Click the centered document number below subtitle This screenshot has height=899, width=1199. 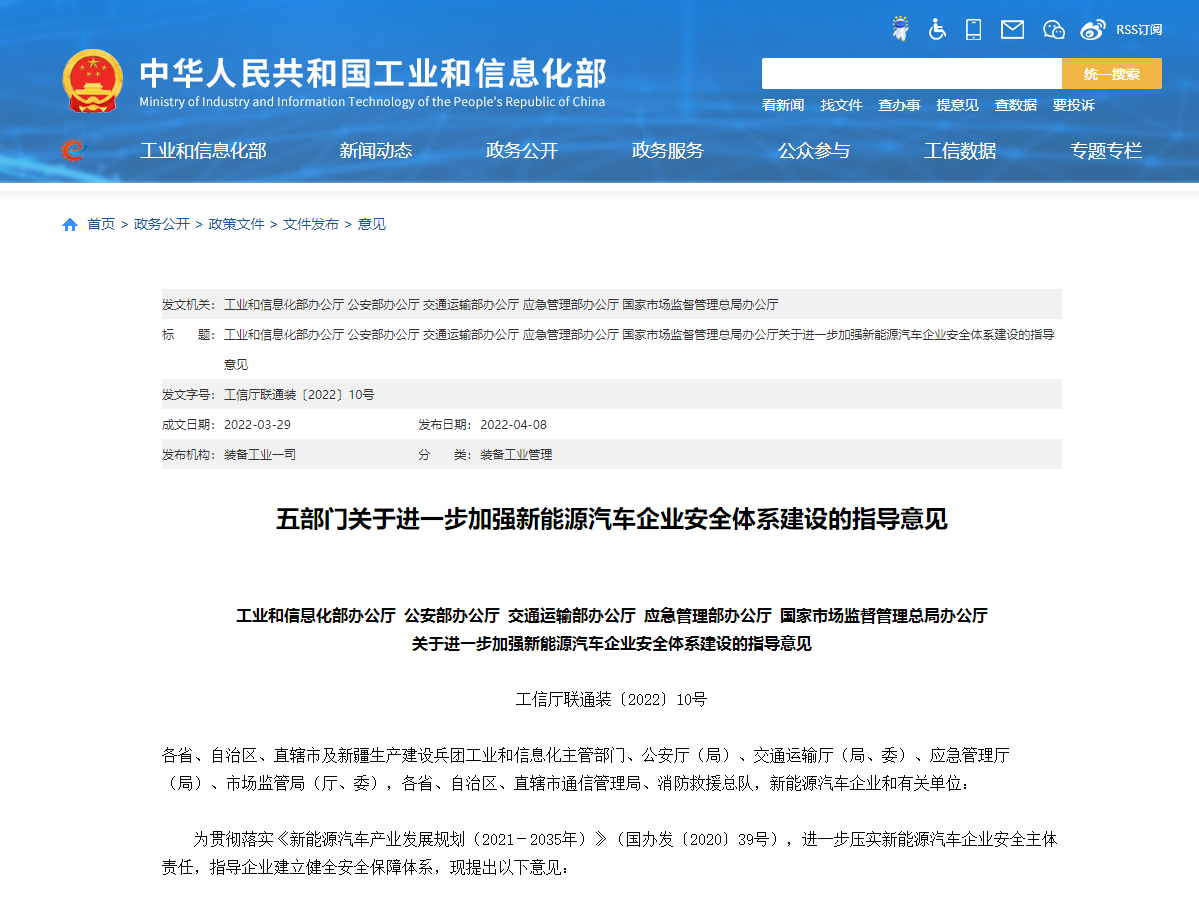click(612, 699)
